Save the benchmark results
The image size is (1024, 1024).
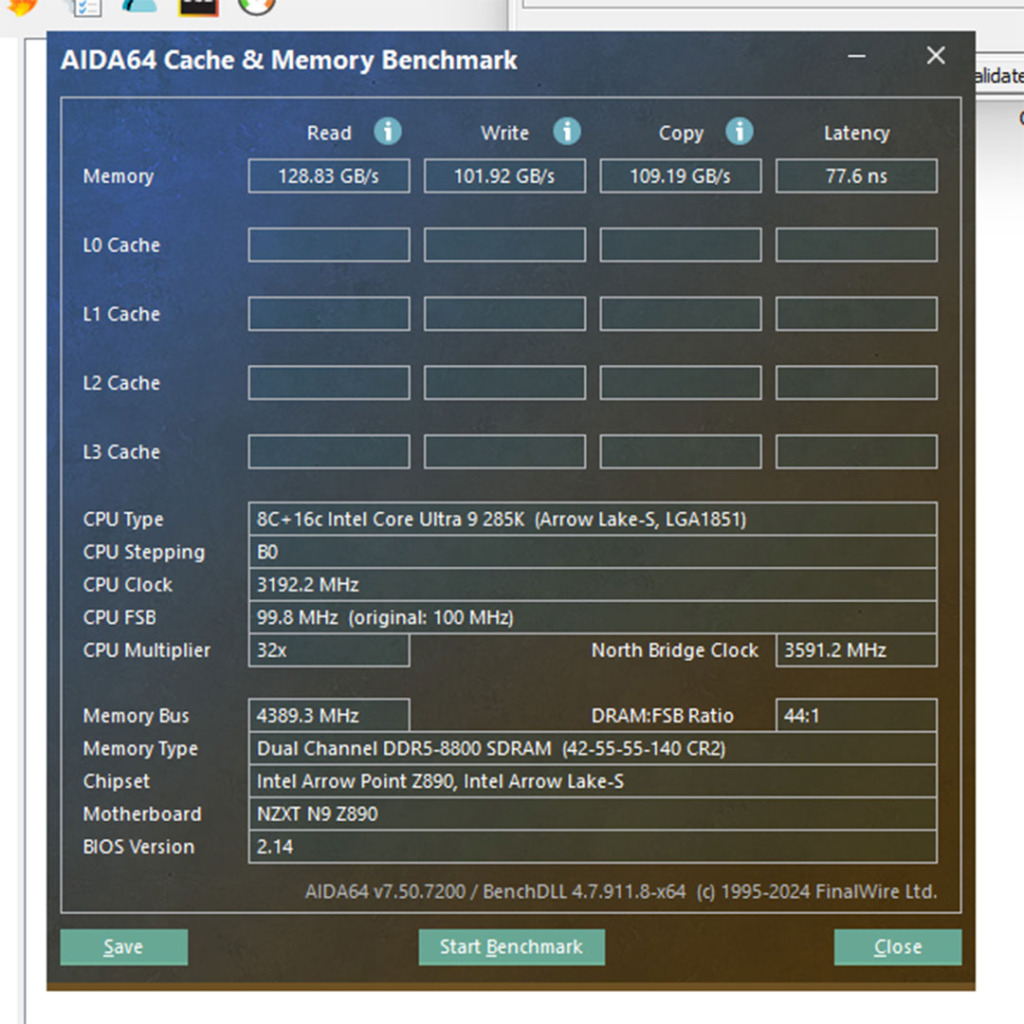[x=124, y=946]
